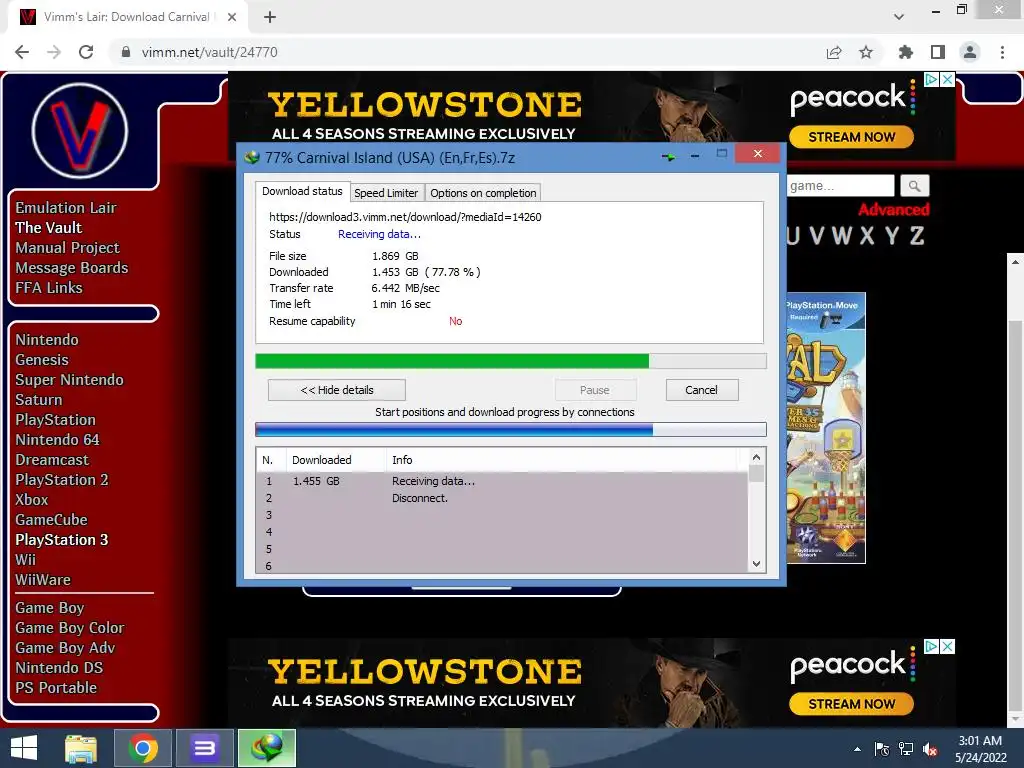Open AdChoices icon on bottom ad
The width and height of the screenshot is (1024, 768).
point(932,647)
